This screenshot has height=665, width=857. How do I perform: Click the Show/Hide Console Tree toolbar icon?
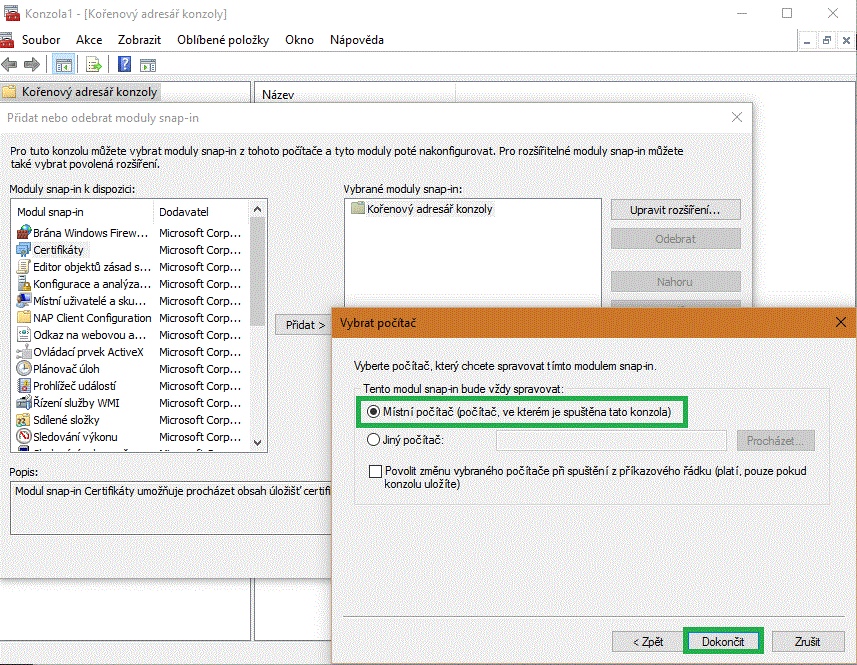pyautogui.click(x=63, y=65)
